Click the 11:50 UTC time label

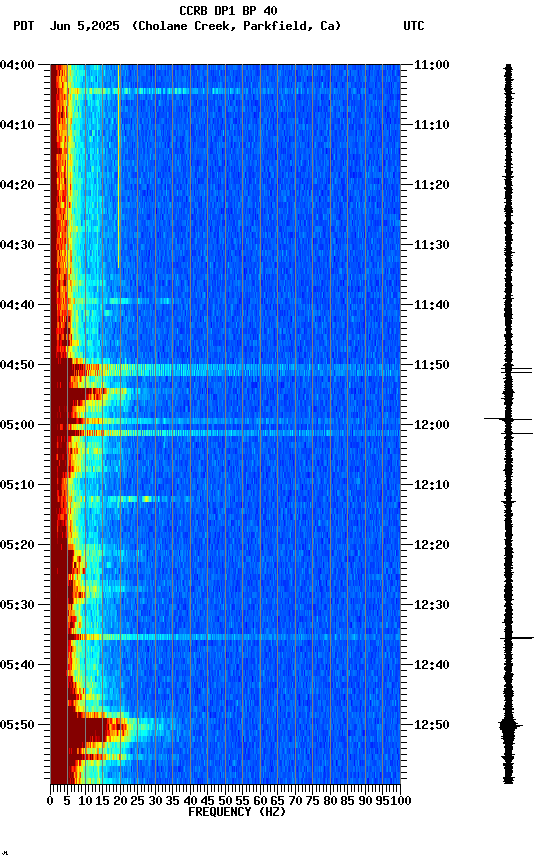click(x=432, y=365)
